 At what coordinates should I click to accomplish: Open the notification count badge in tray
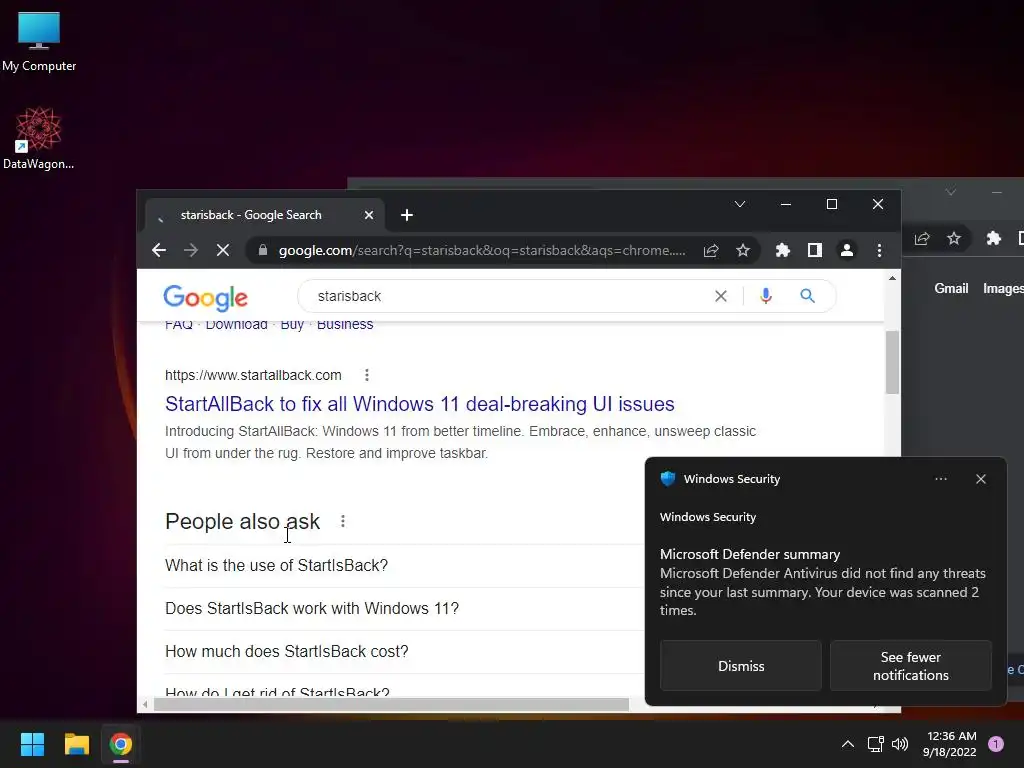tap(996, 744)
